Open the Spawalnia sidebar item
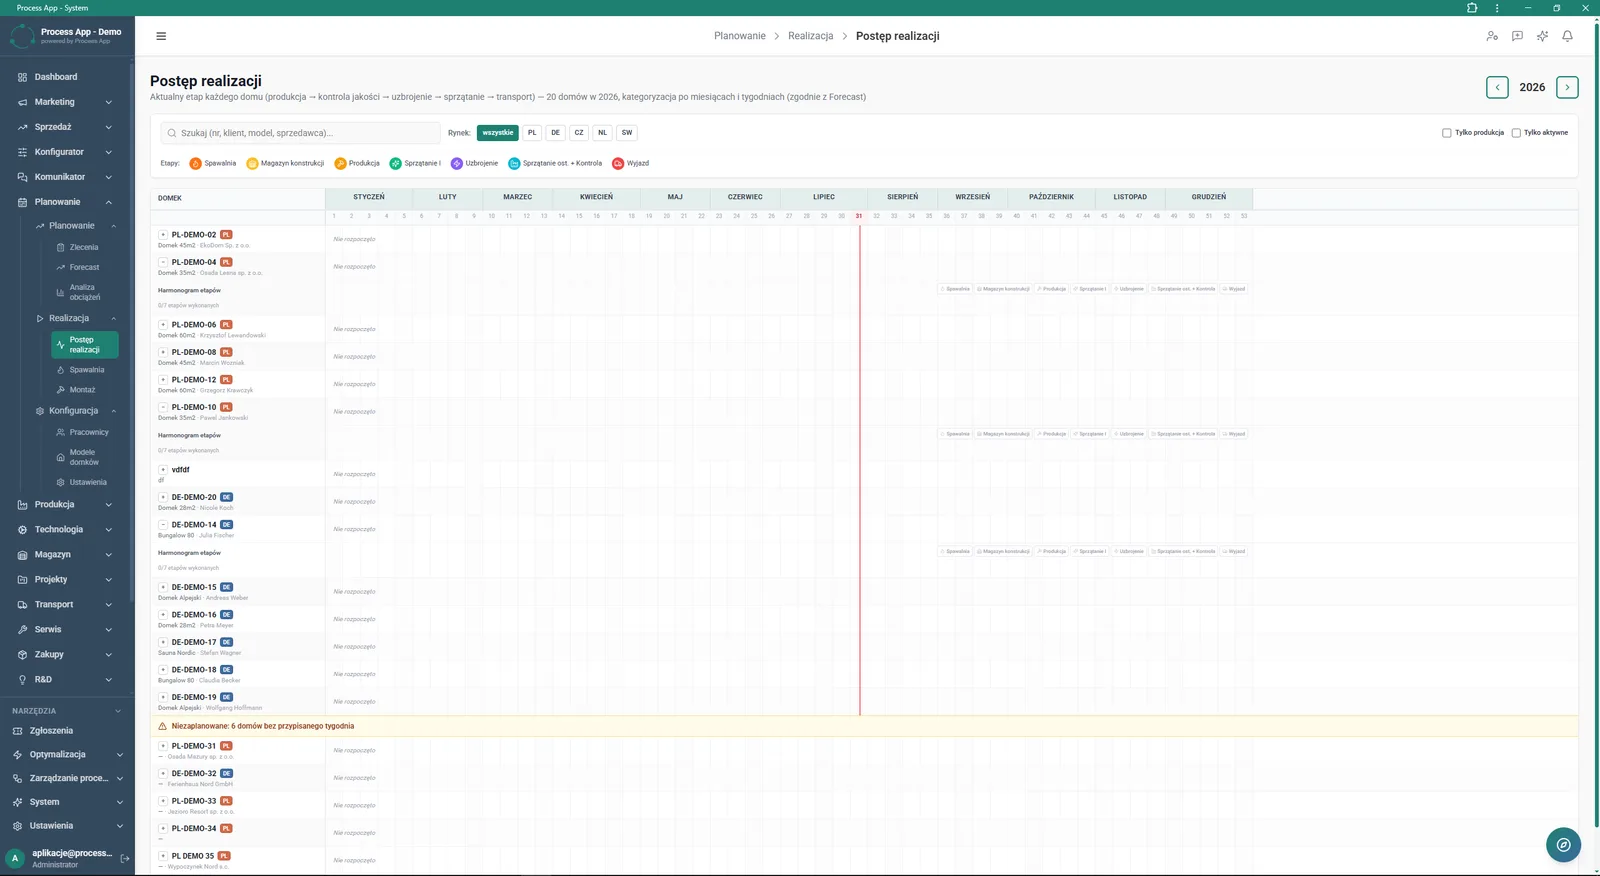The height and width of the screenshot is (876, 1600). (x=86, y=370)
